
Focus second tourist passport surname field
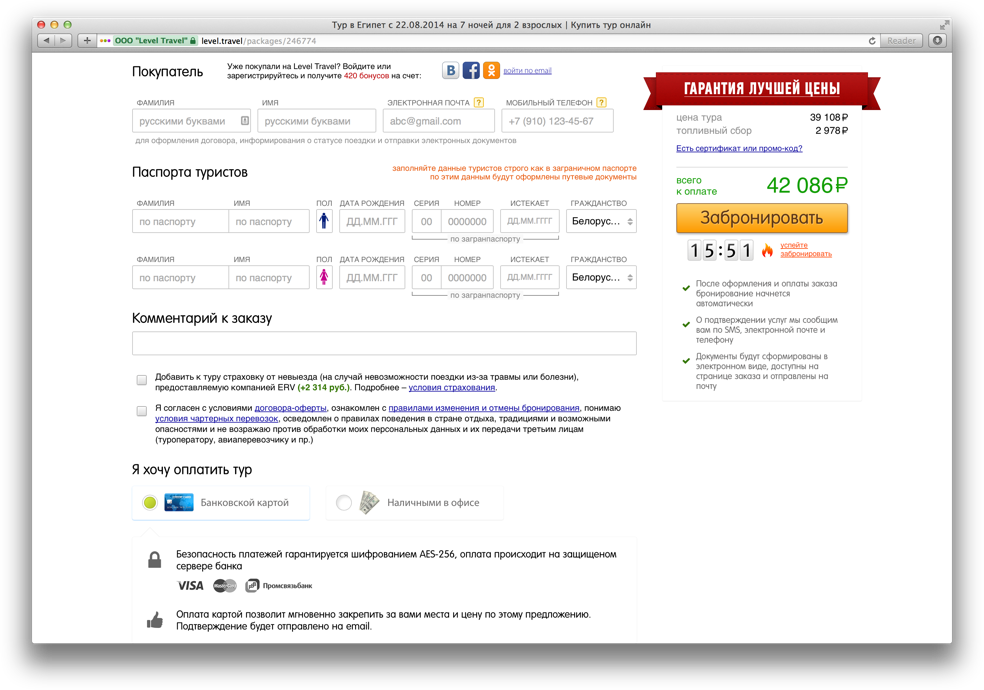coord(180,277)
